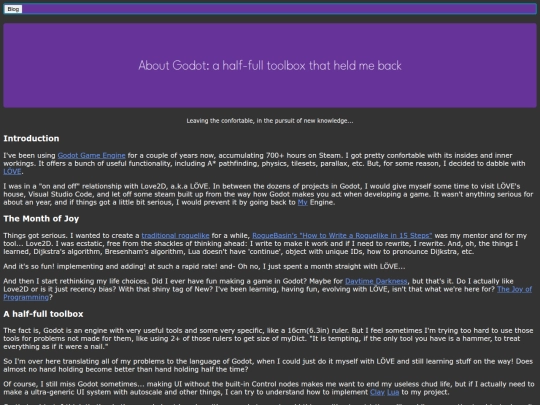Click the Blog button in the top bar
This screenshot has width=540, height=405.
point(13,9)
